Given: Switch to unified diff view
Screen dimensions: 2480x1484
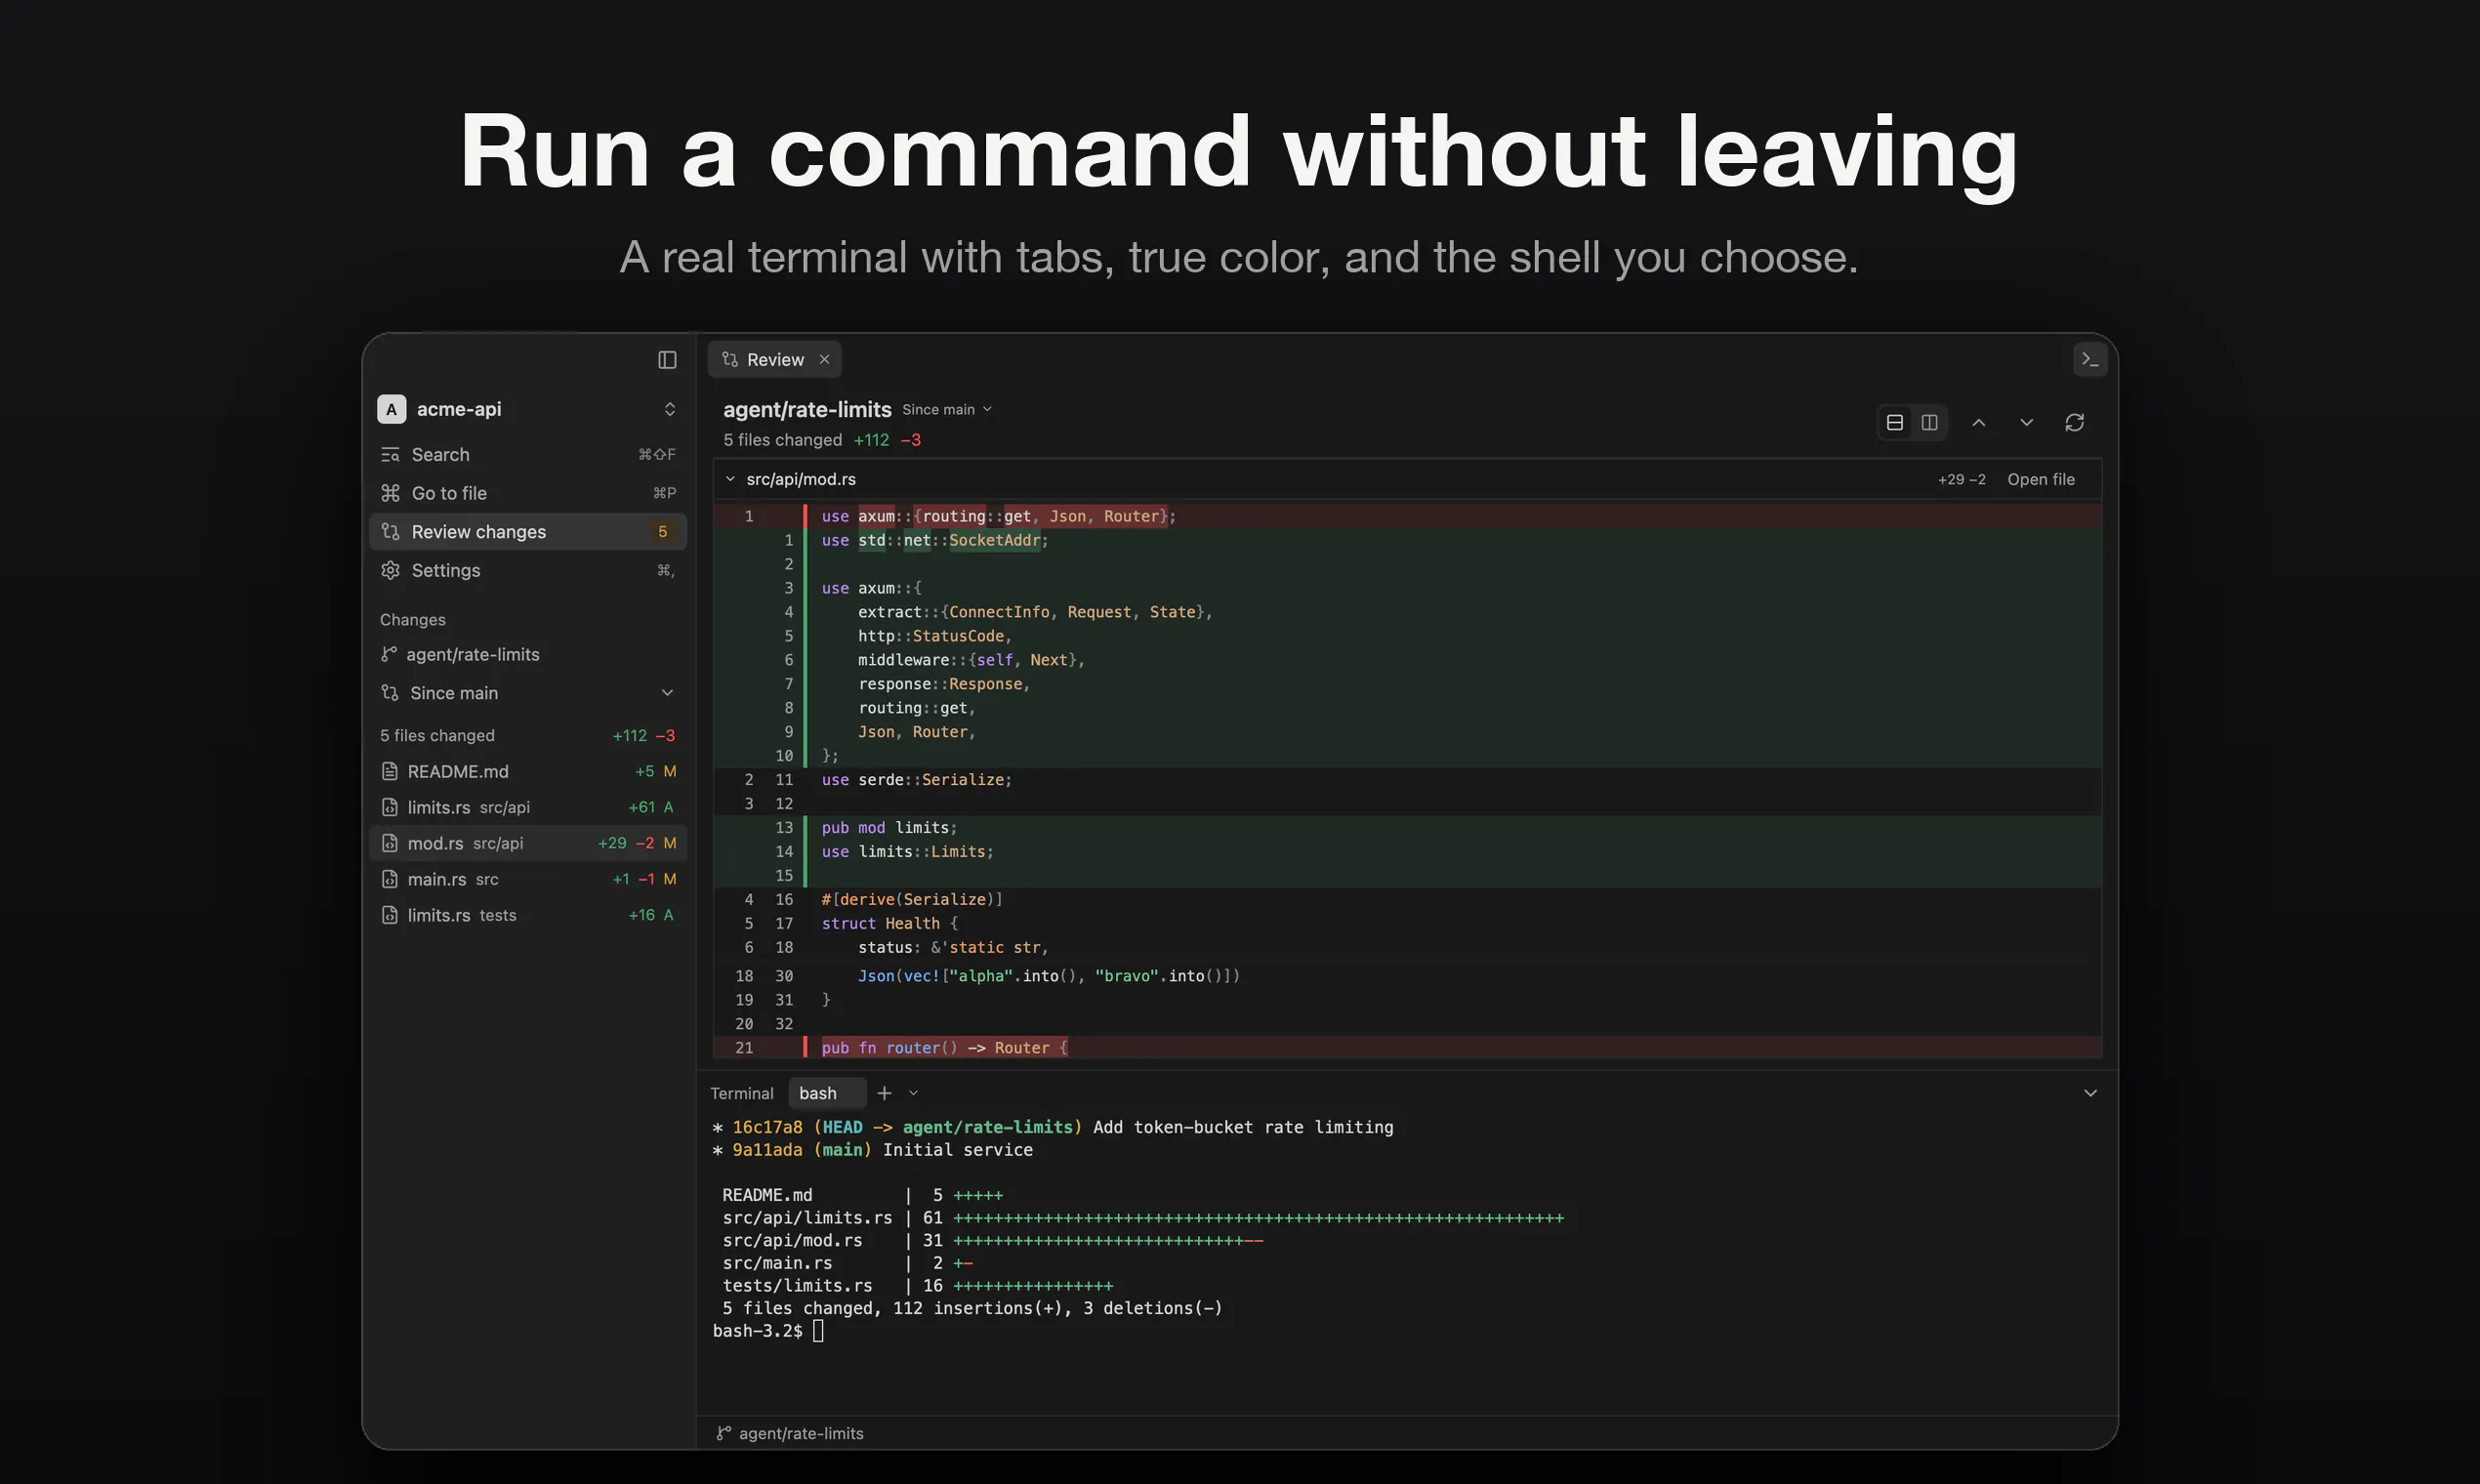Looking at the screenshot, I should 1894,423.
